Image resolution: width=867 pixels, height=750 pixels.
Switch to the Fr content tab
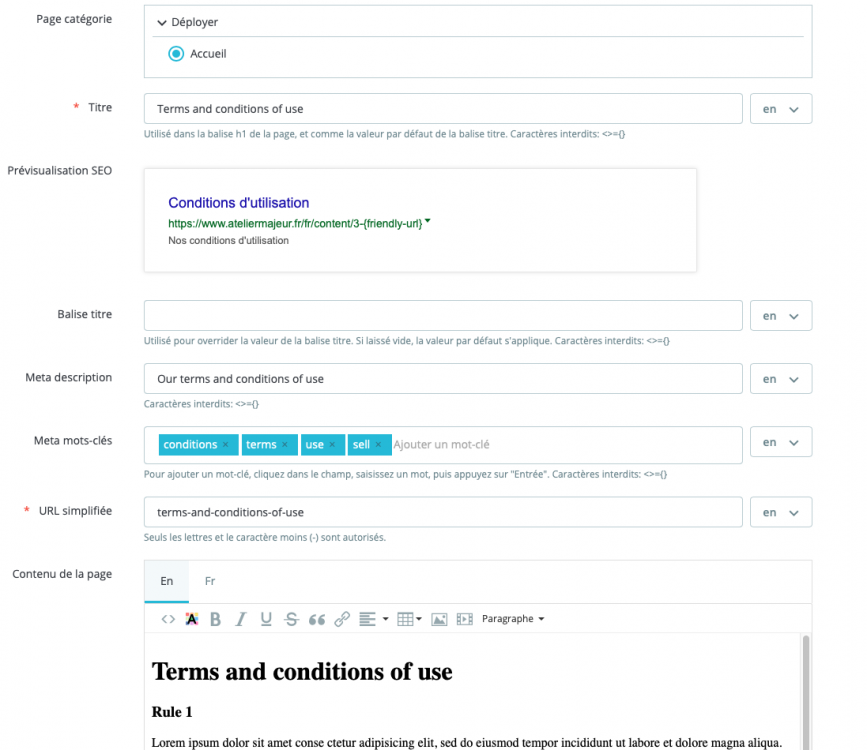tap(210, 581)
